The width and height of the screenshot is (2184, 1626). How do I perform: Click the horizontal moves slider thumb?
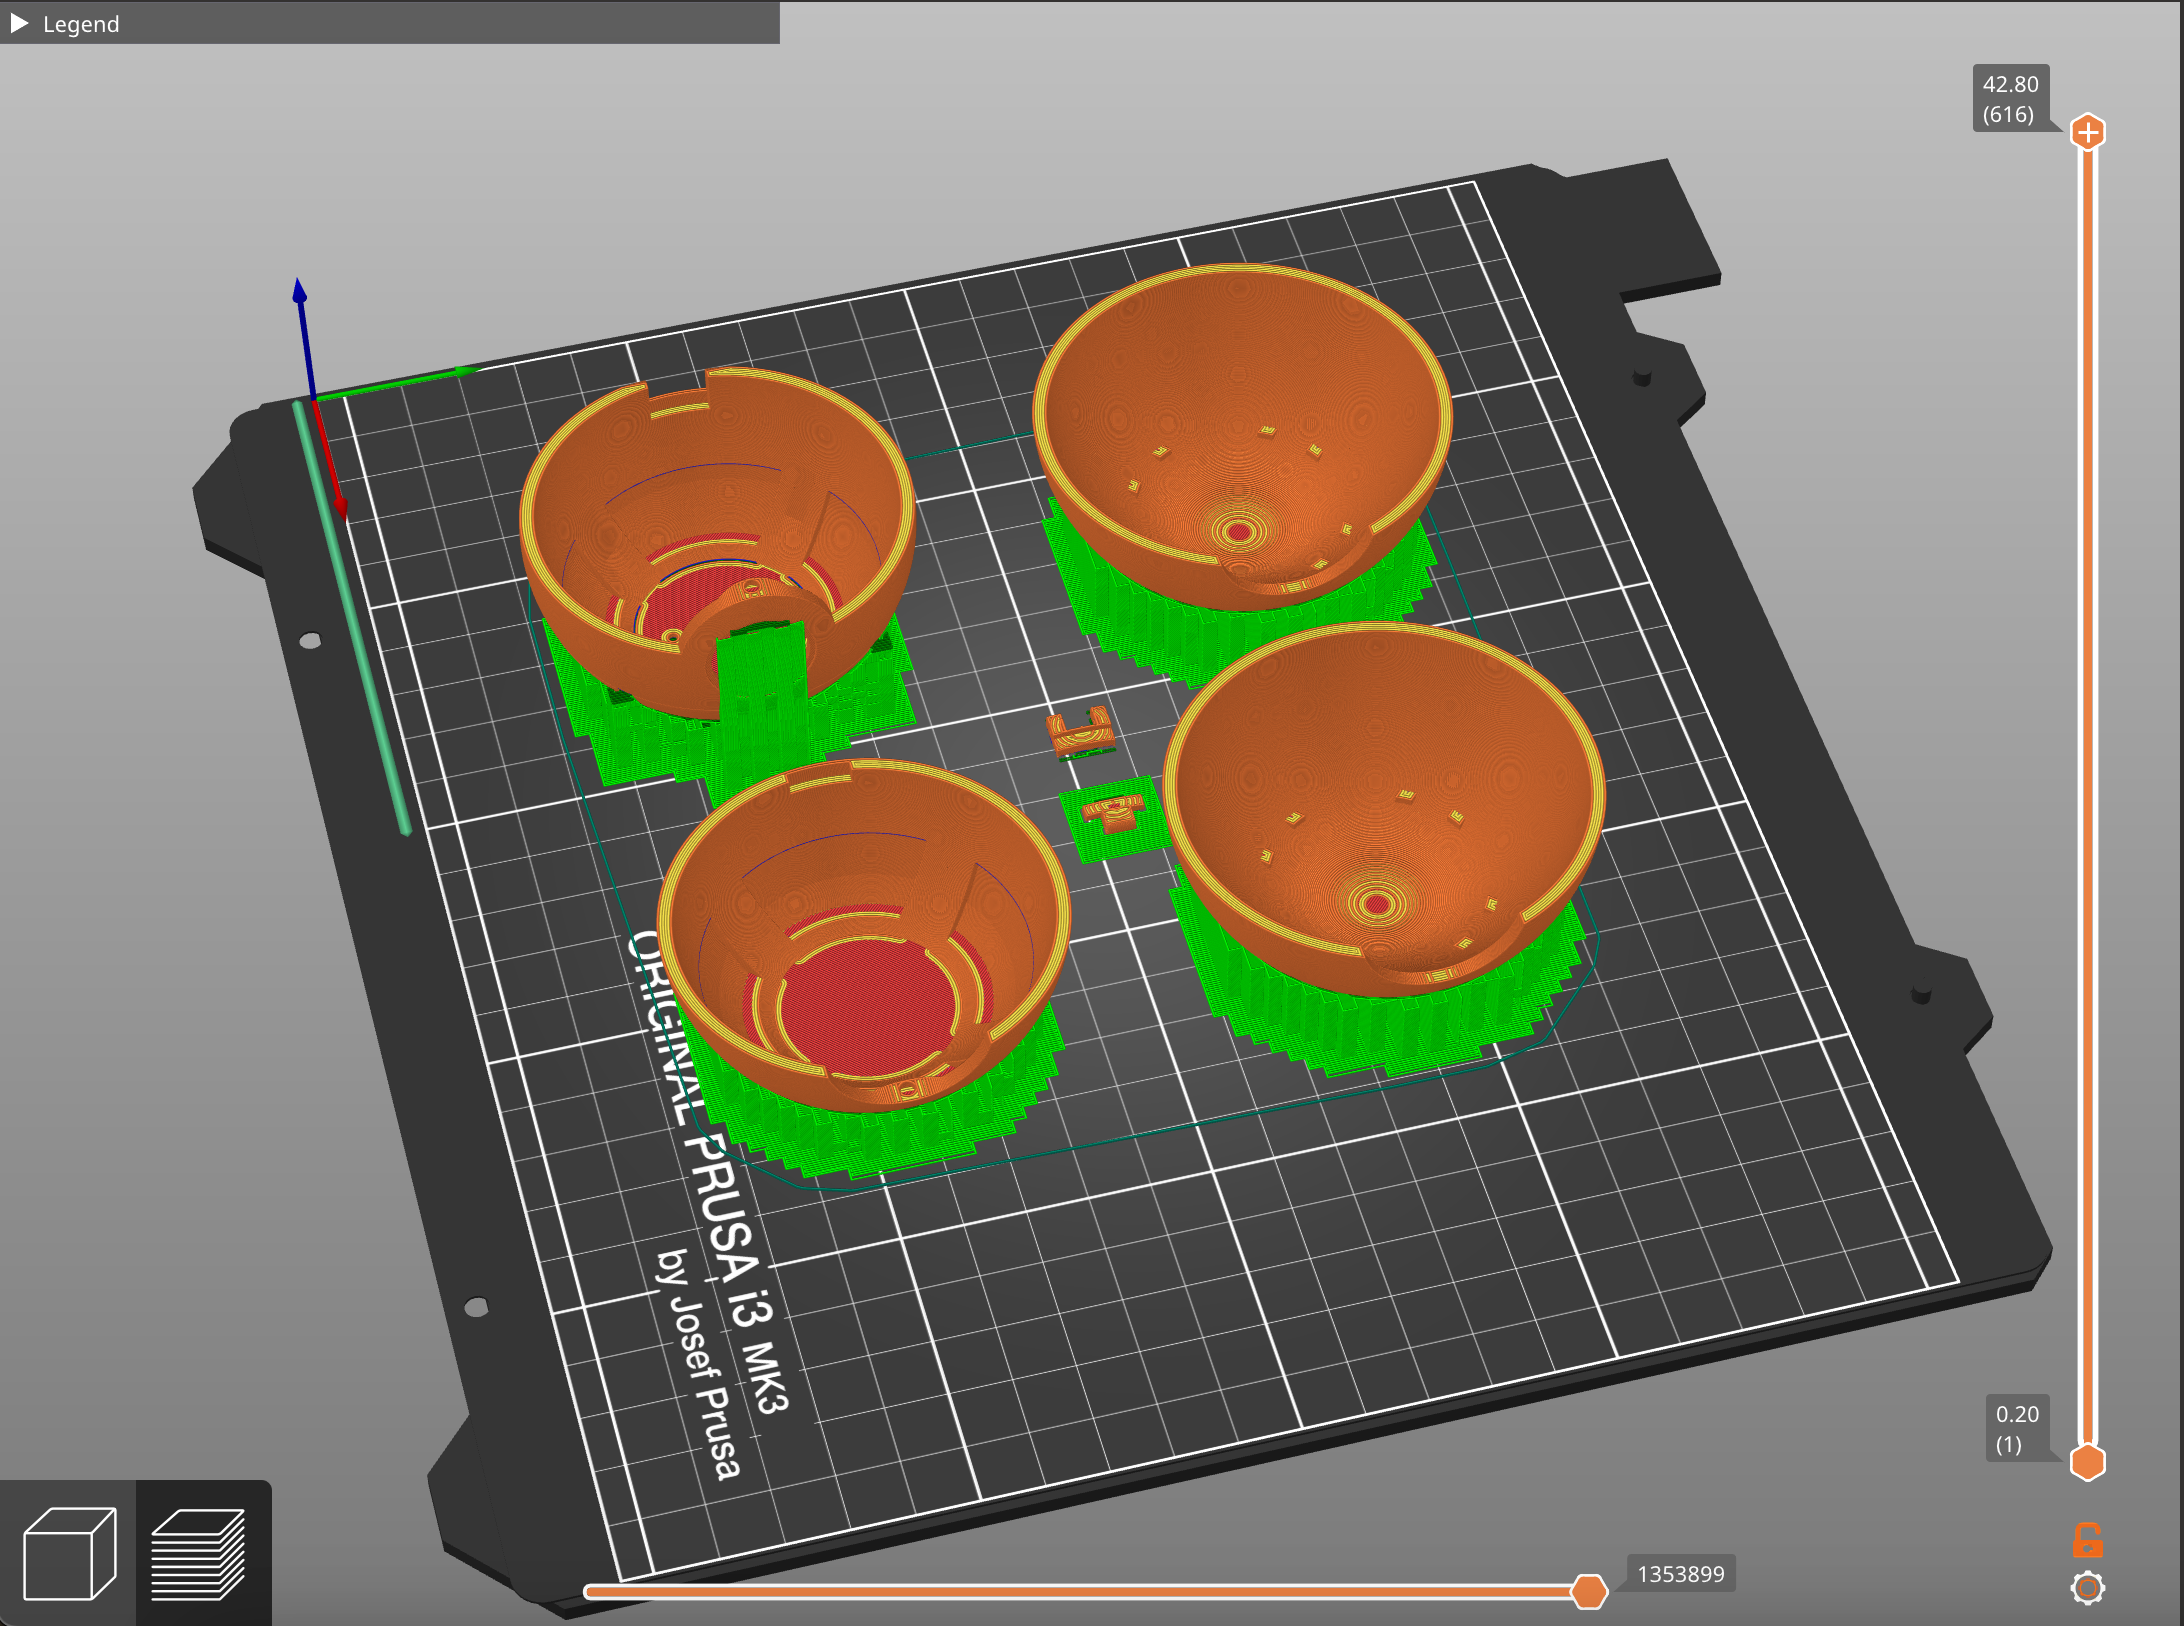coord(1588,1591)
